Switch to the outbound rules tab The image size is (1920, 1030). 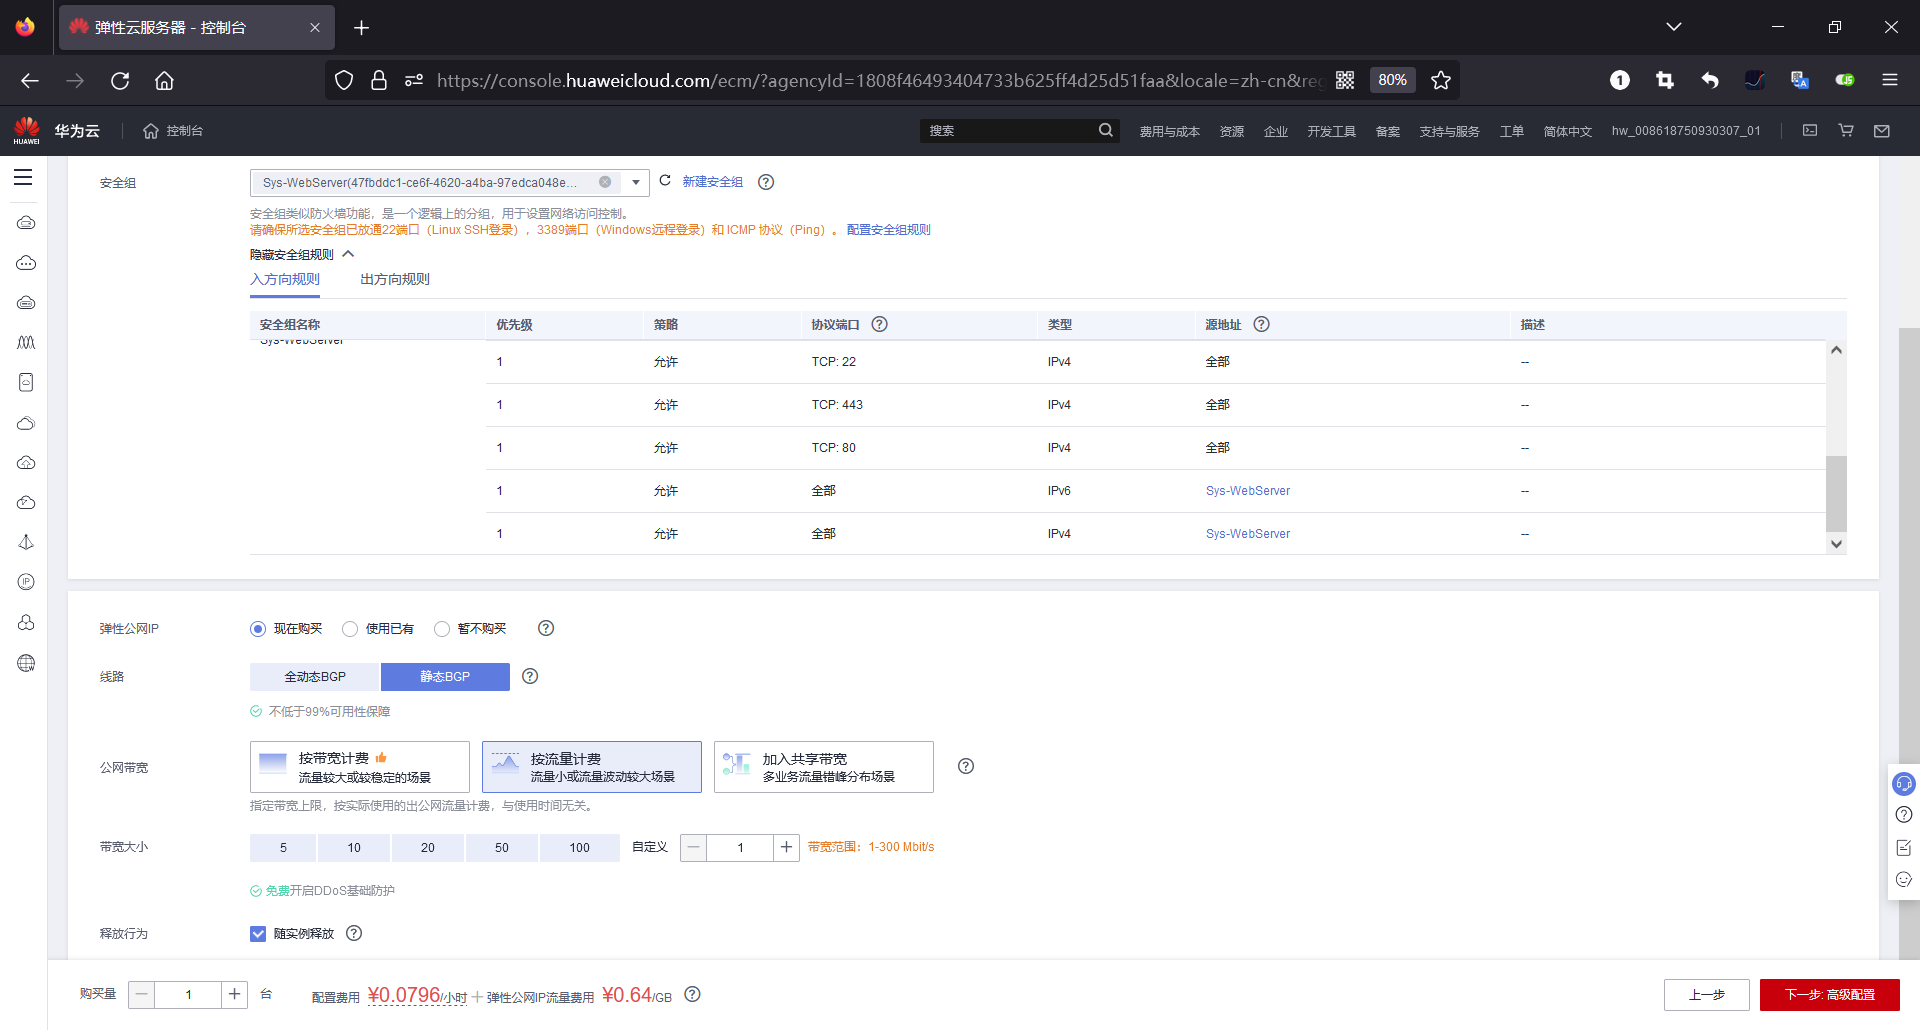click(395, 279)
